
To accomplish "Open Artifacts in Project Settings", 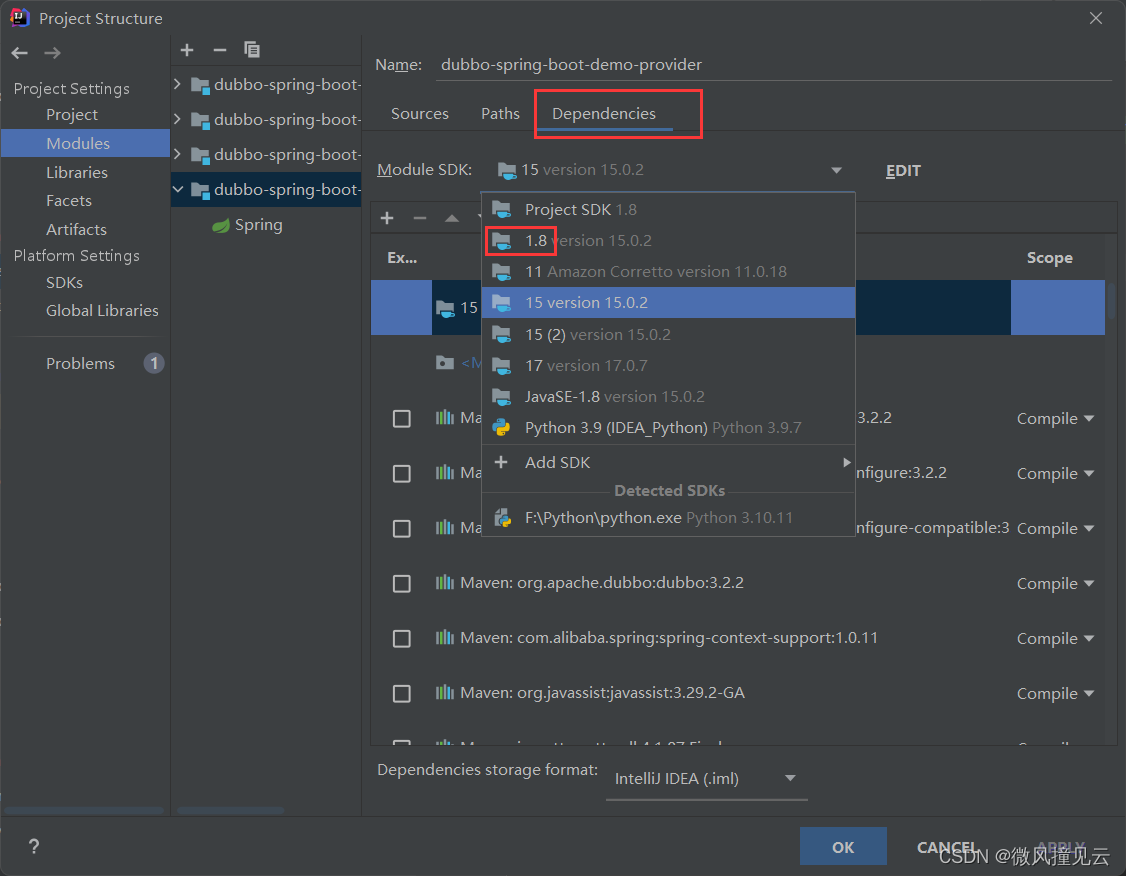I will (77, 230).
